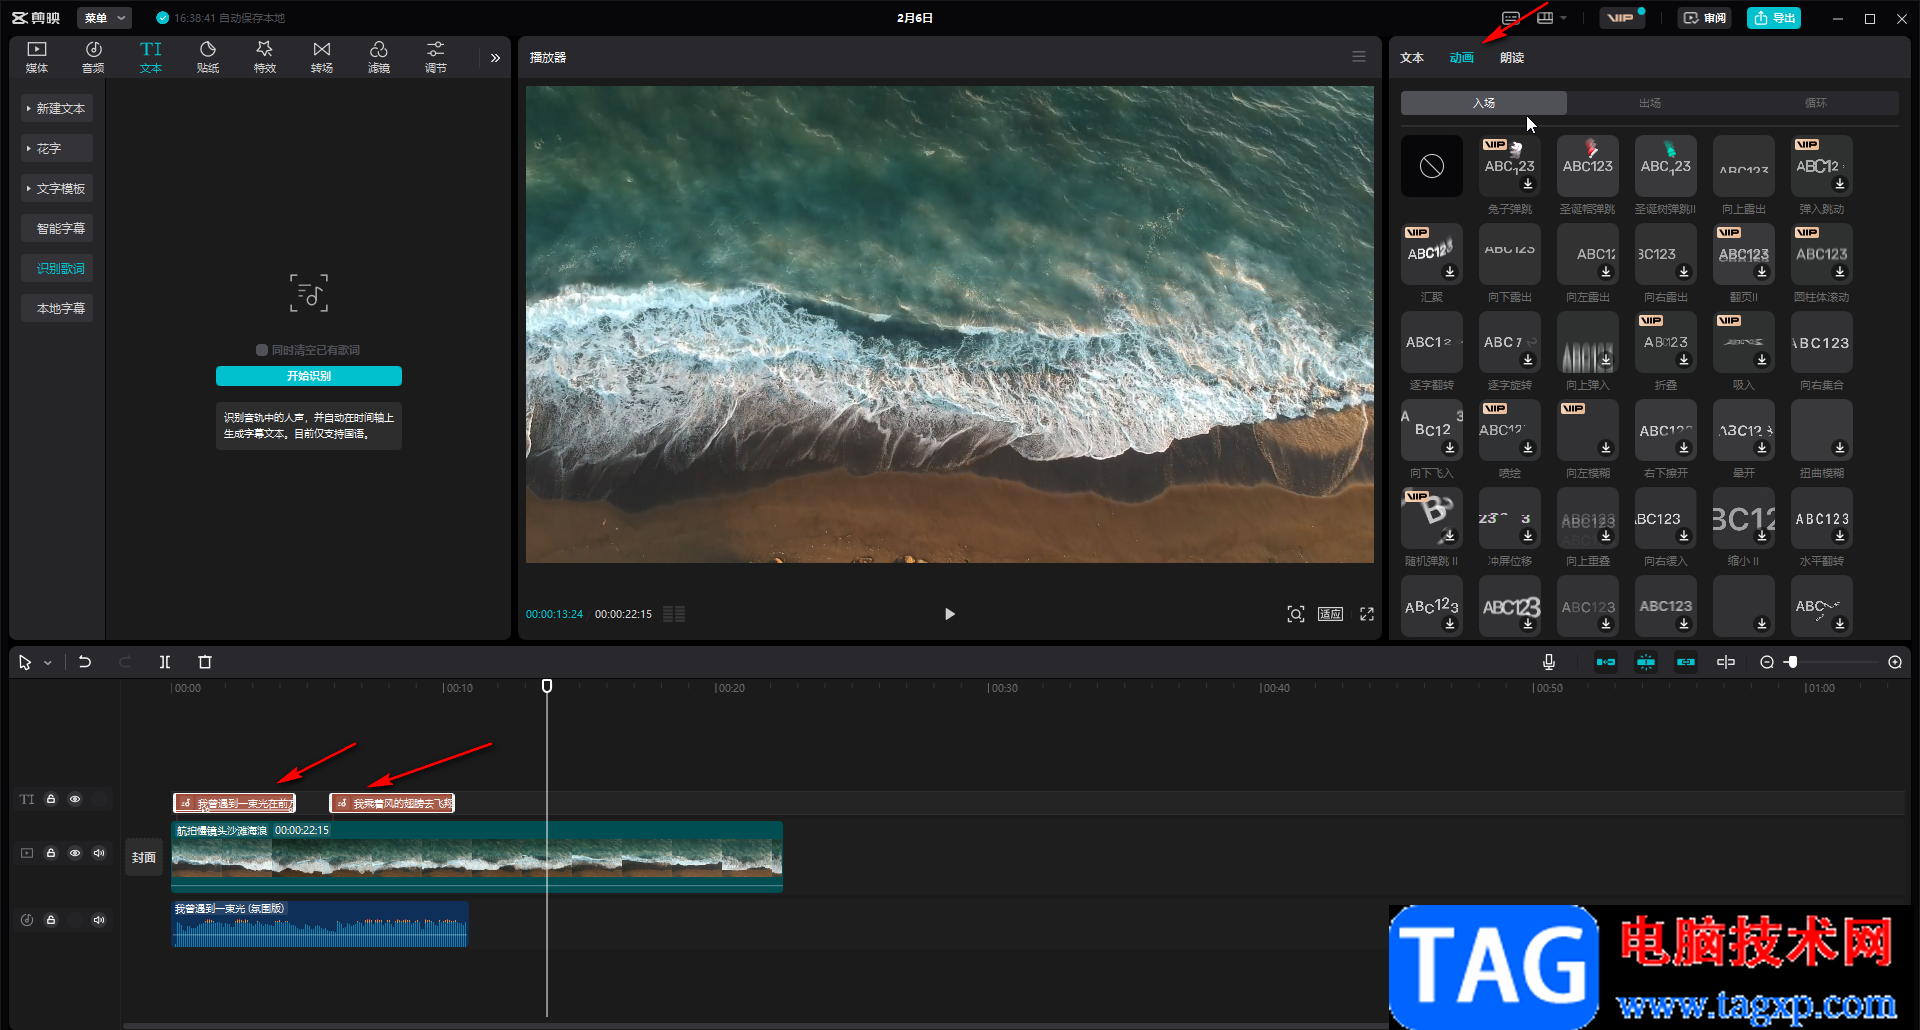Open the 菜单 dropdown menu
The image size is (1920, 1030).
pos(104,18)
